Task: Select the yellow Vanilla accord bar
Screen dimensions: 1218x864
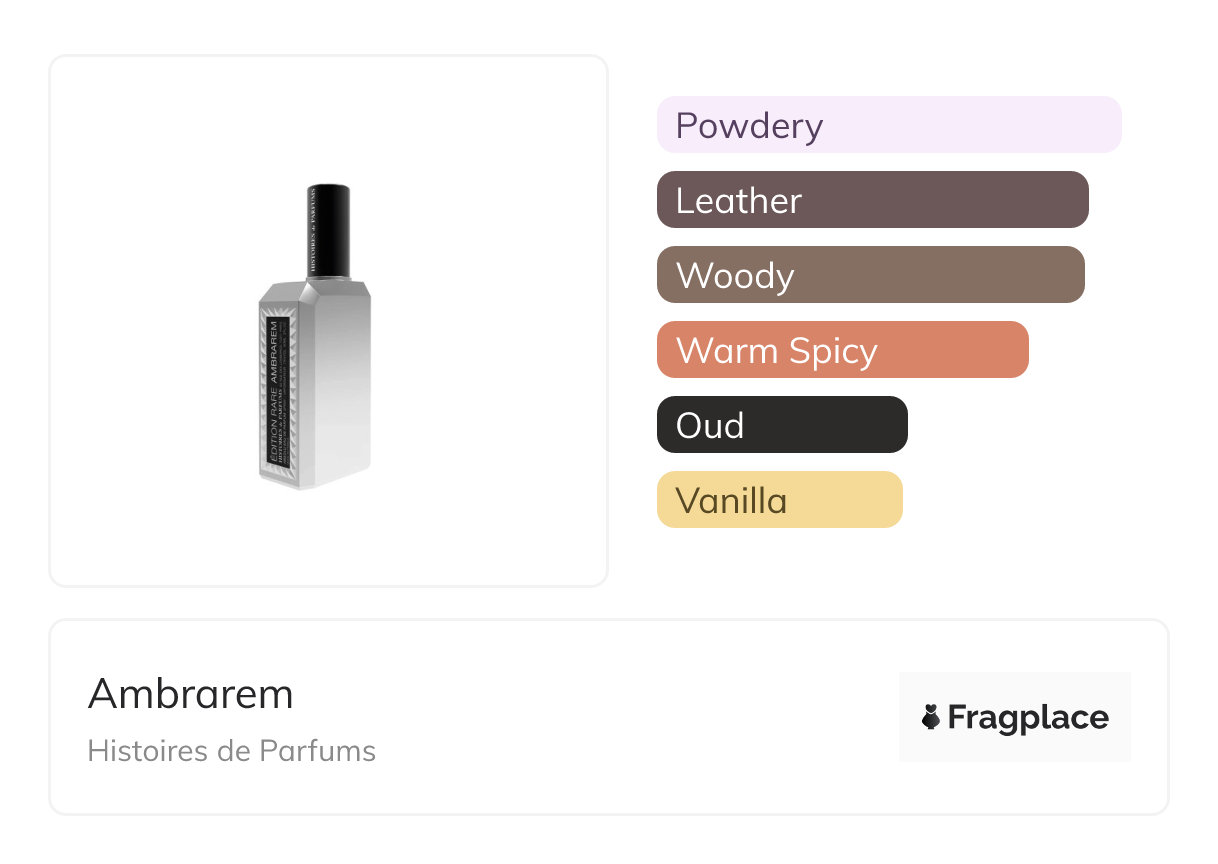Action: [x=779, y=500]
